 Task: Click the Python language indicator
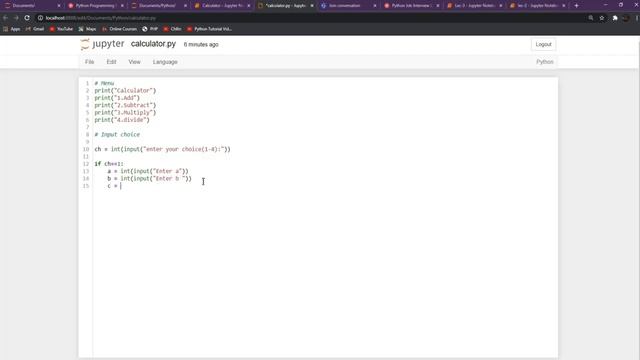pos(544,62)
